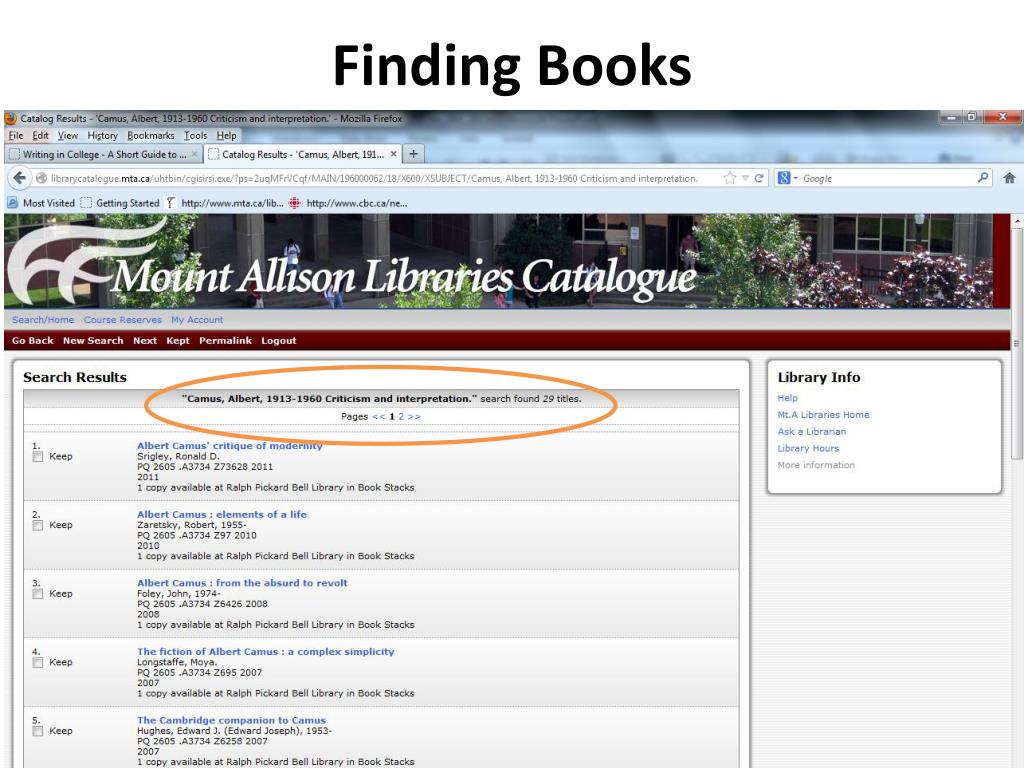Screen dimensions: 1024x768
Task: Click the Search/Home link
Action: (x=43, y=320)
